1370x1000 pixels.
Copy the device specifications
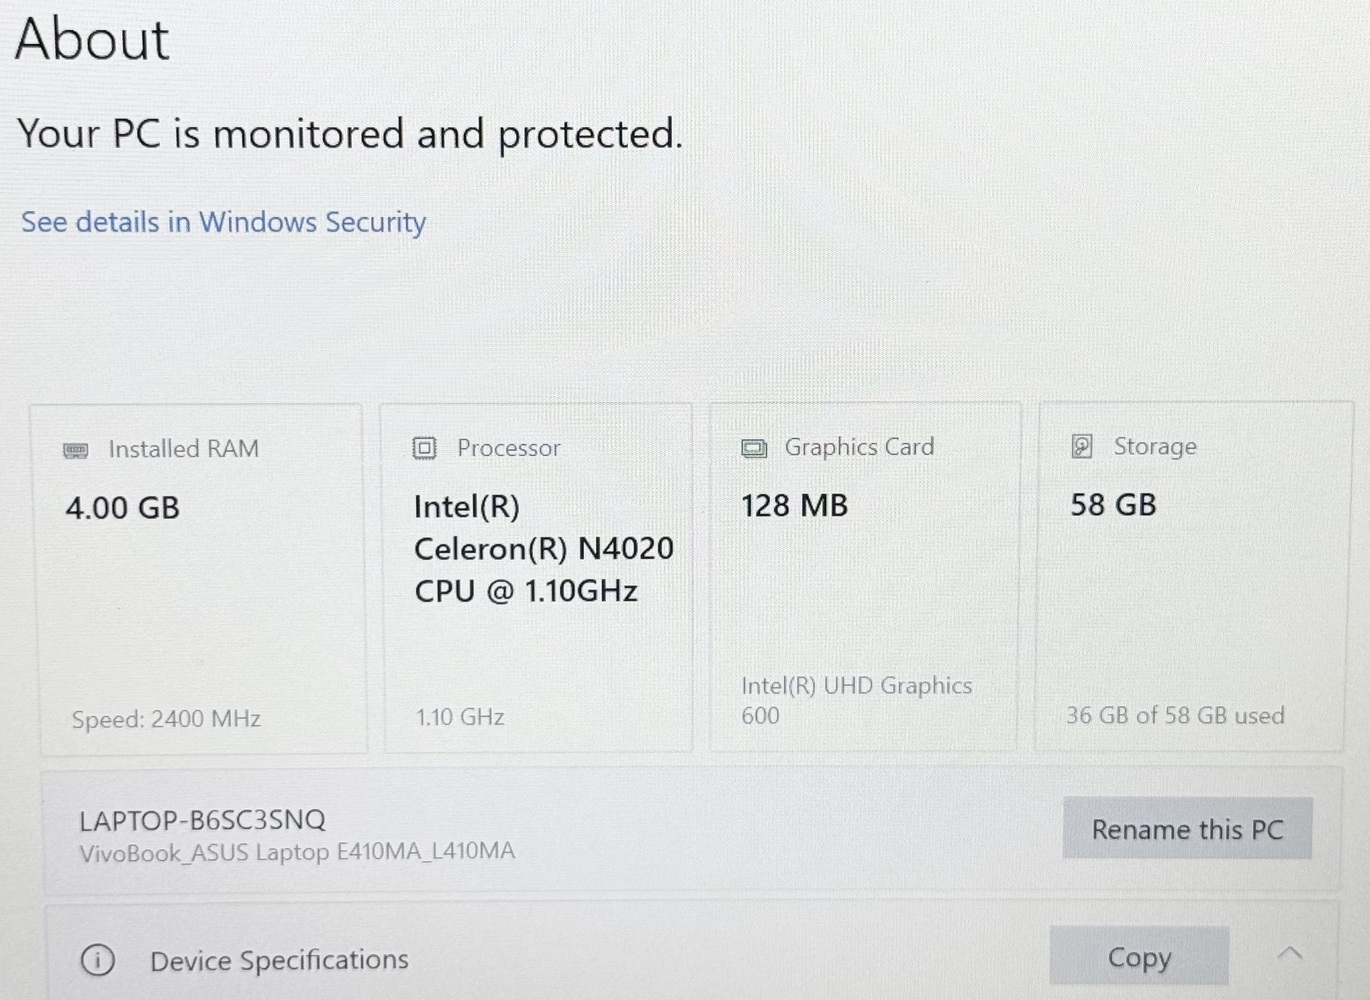click(1139, 957)
